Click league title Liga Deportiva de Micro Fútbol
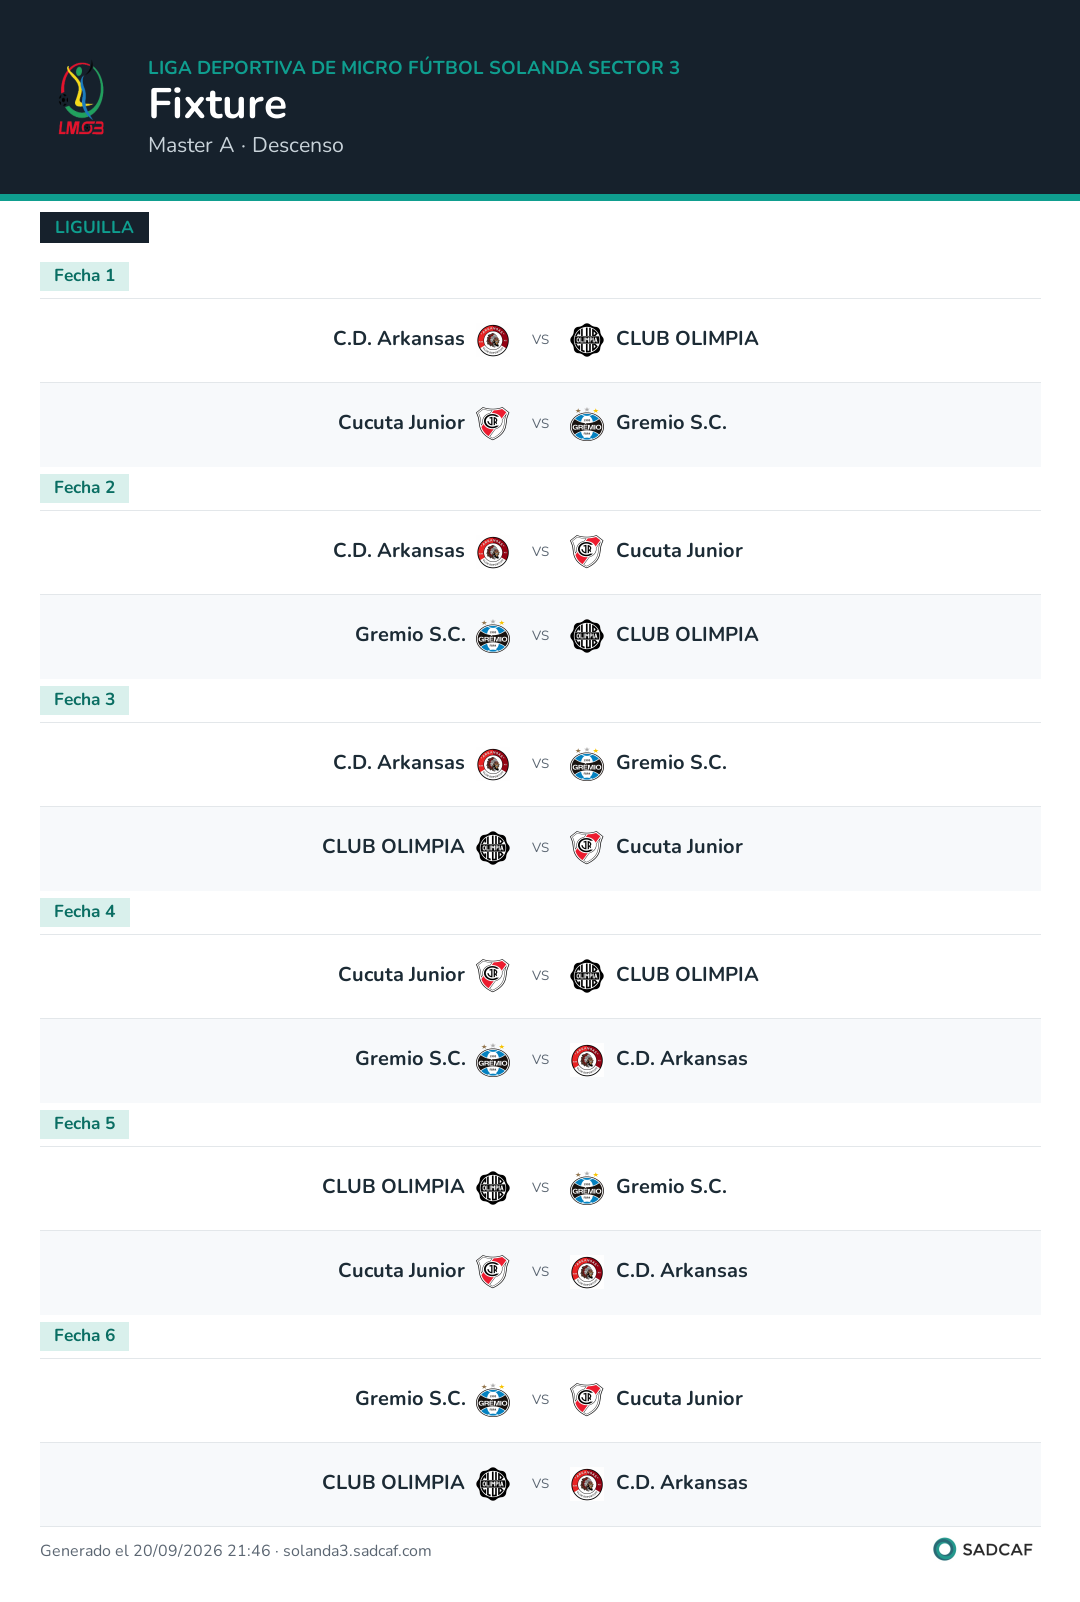The height and width of the screenshot is (1602, 1080). tap(414, 68)
